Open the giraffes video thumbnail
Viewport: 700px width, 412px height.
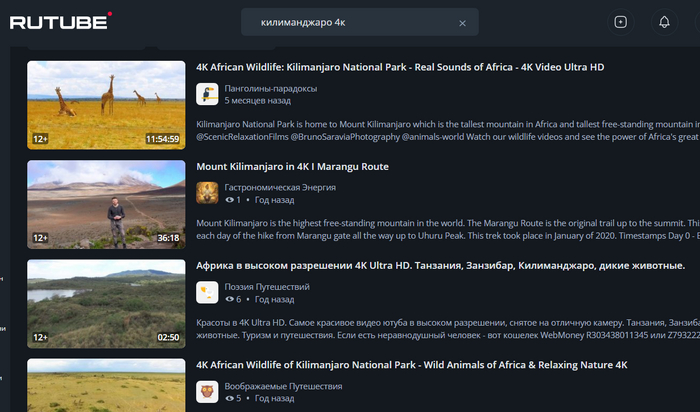click(106, 105)
